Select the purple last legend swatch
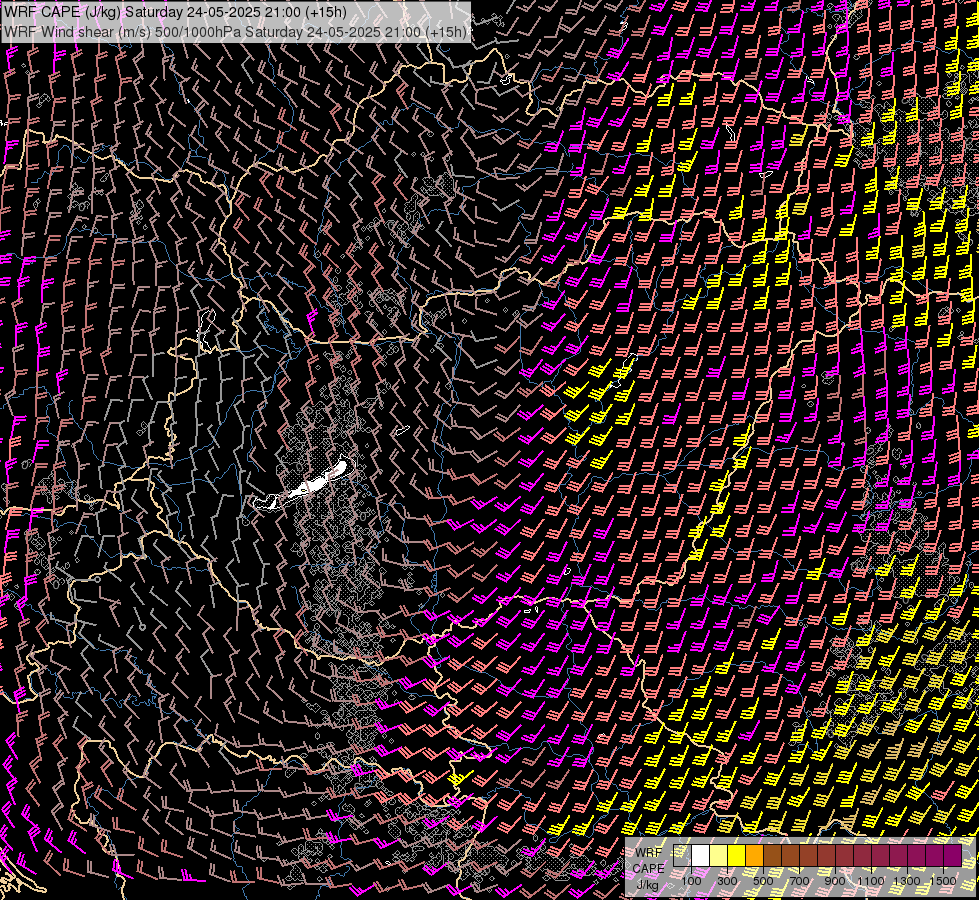Viewport: 979px width, 900px height. click(953, 855)
